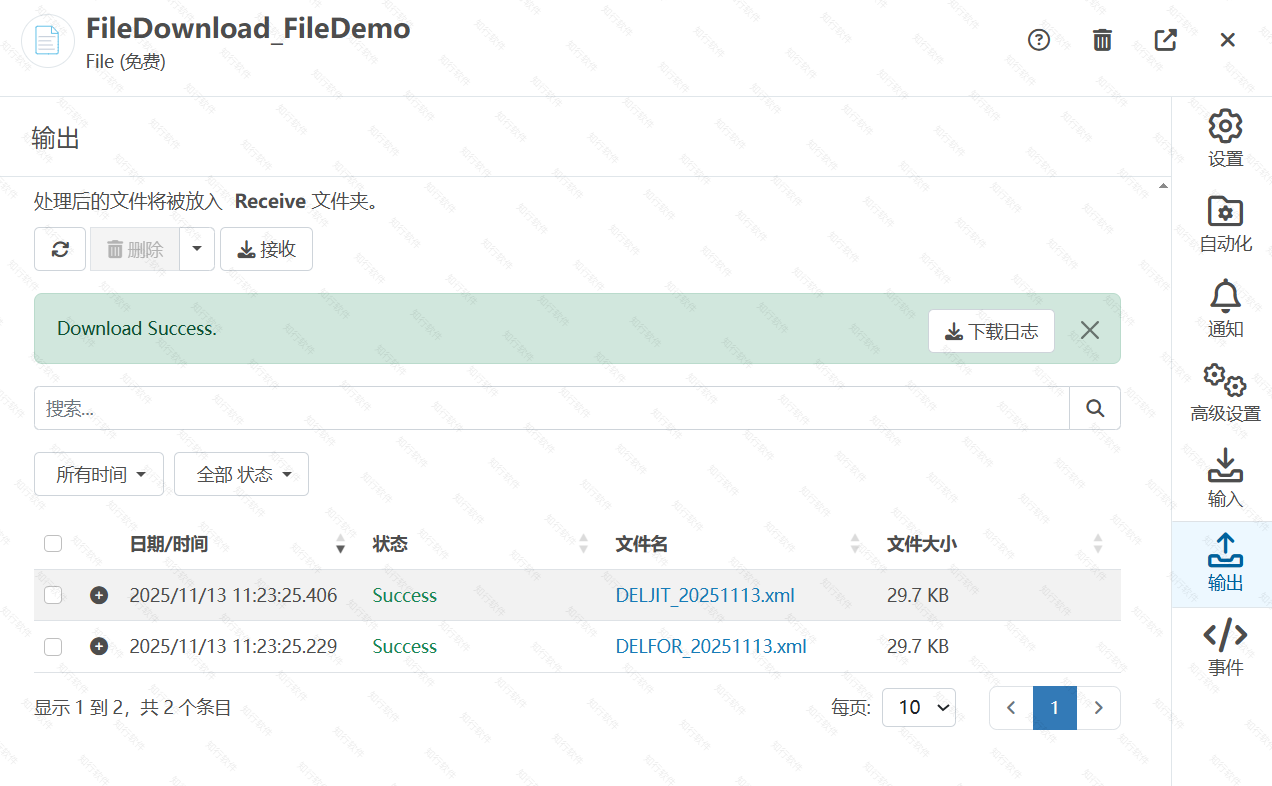Open the 事件 panel
The width and height of the screenshot is (1272, 786).
pyautogui.click(x=1225, y=648)
